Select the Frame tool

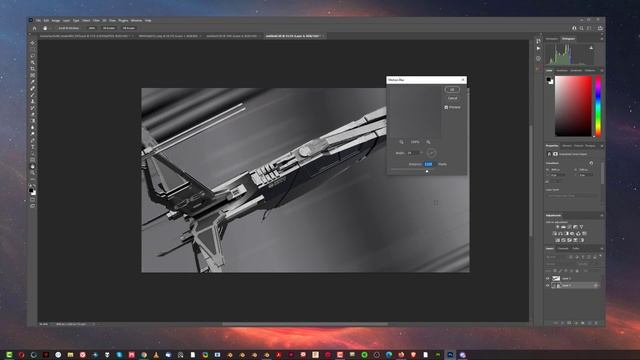point(33,75)
